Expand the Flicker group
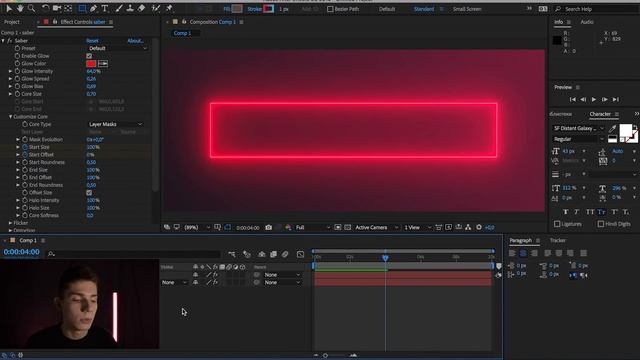640x360 pixels. [10, 223]
